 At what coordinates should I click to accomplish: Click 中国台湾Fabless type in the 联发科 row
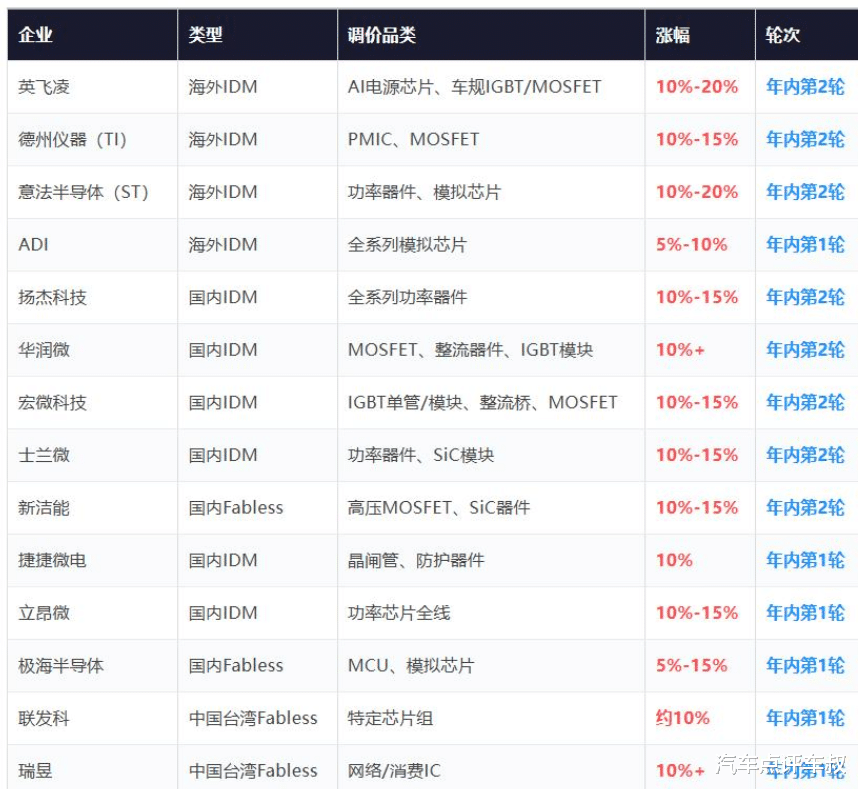click(x=253, y=718)
